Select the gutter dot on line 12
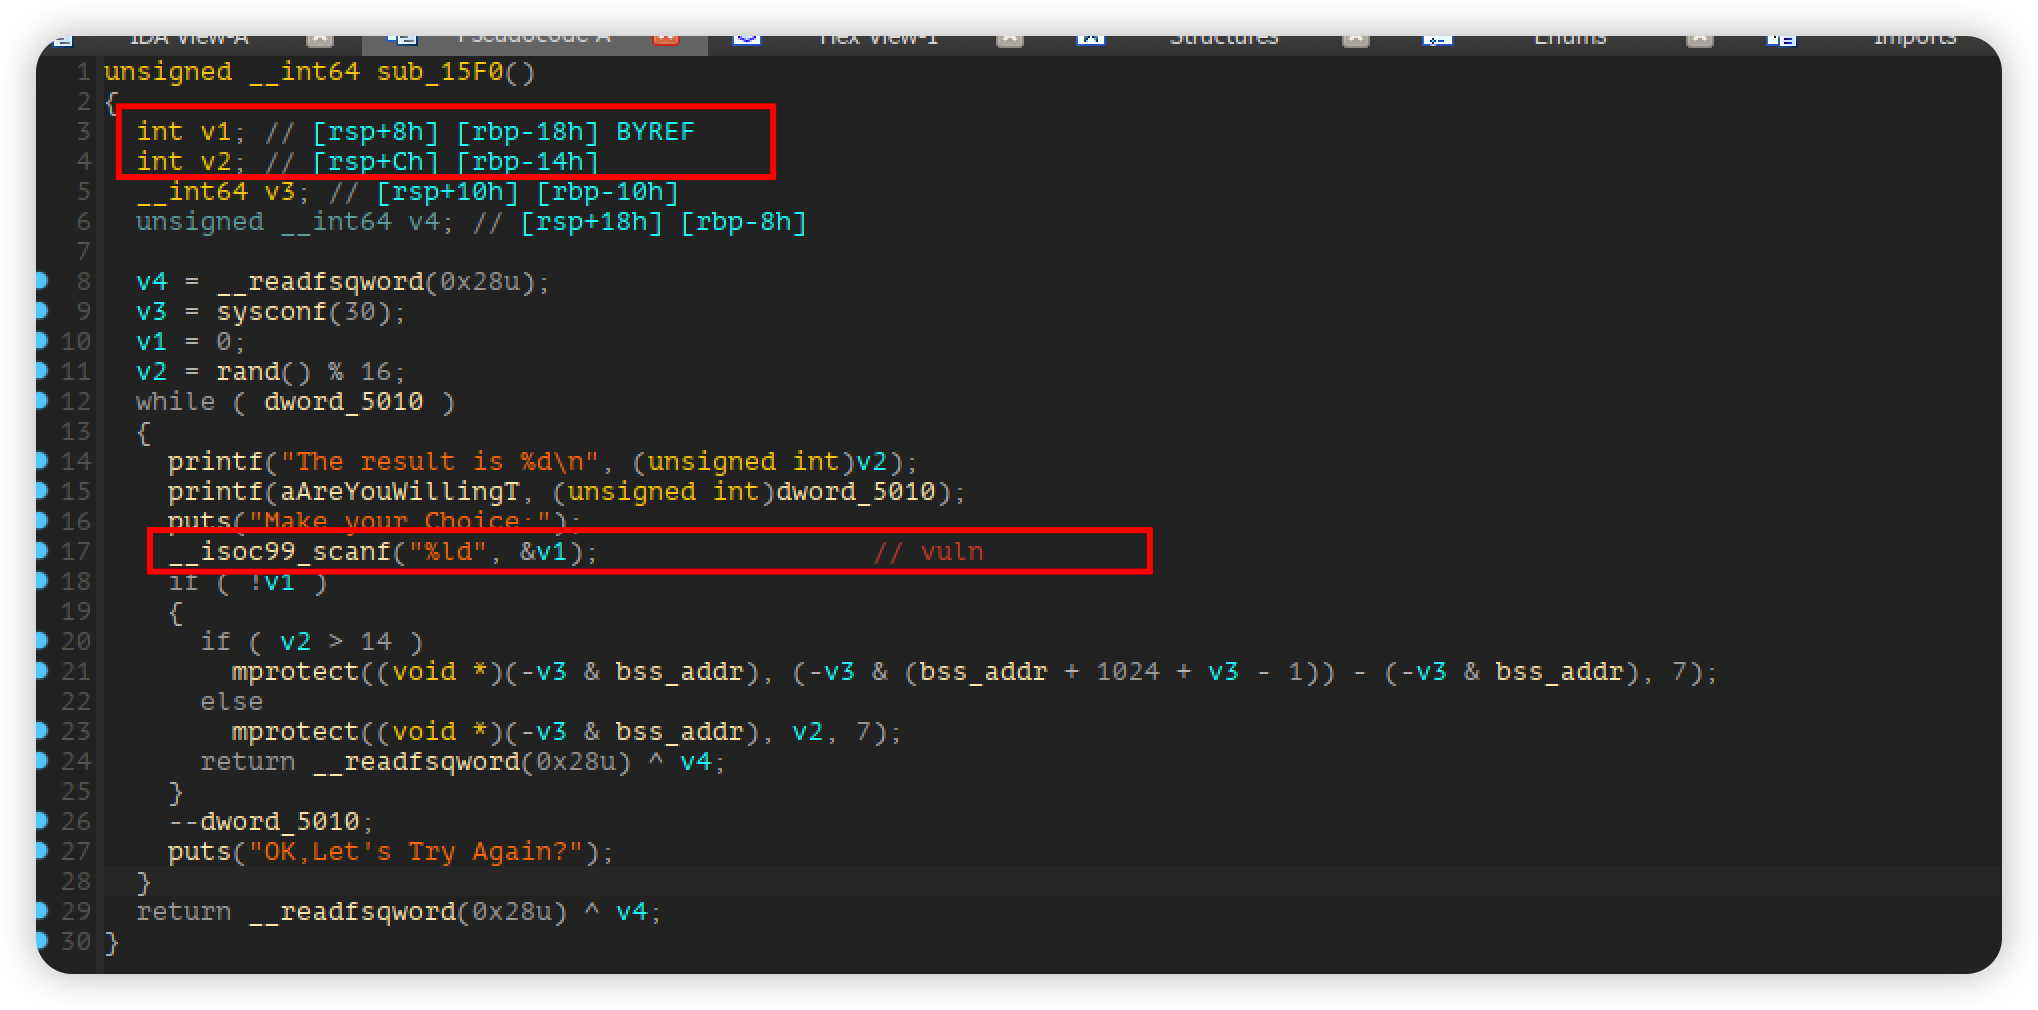 [41, 401]
